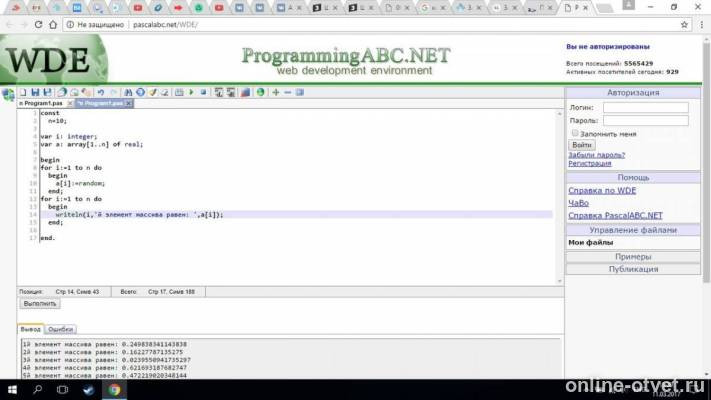Expand the Примеры panel

[x=633, y=257]
